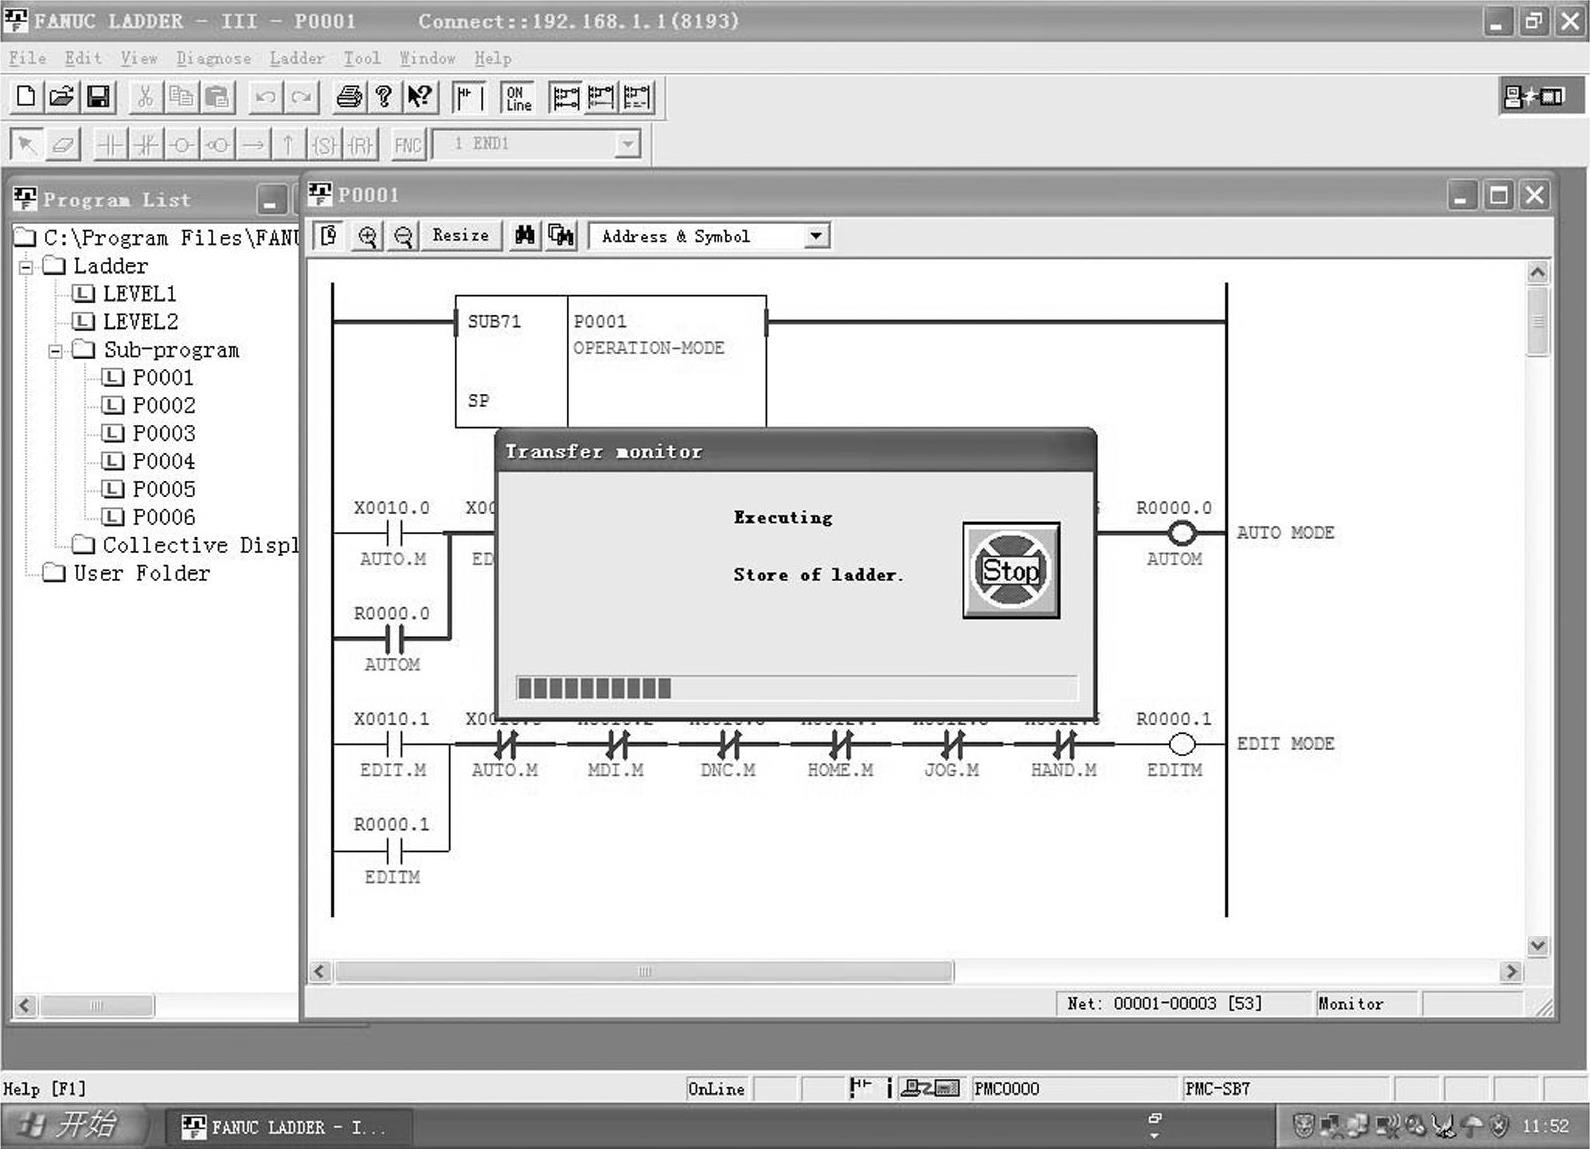Open the function dropdown showing 1 END1

pyautogui.click(x=627, y=144)
